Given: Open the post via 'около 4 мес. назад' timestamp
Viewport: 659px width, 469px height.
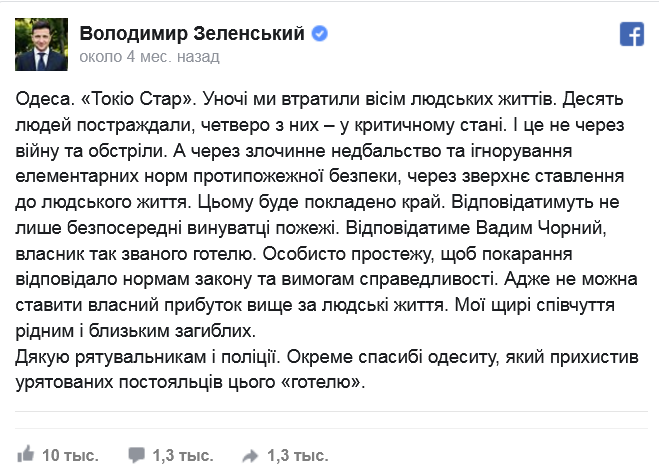Looking at the screenshot, I should (x=149, y=56).
